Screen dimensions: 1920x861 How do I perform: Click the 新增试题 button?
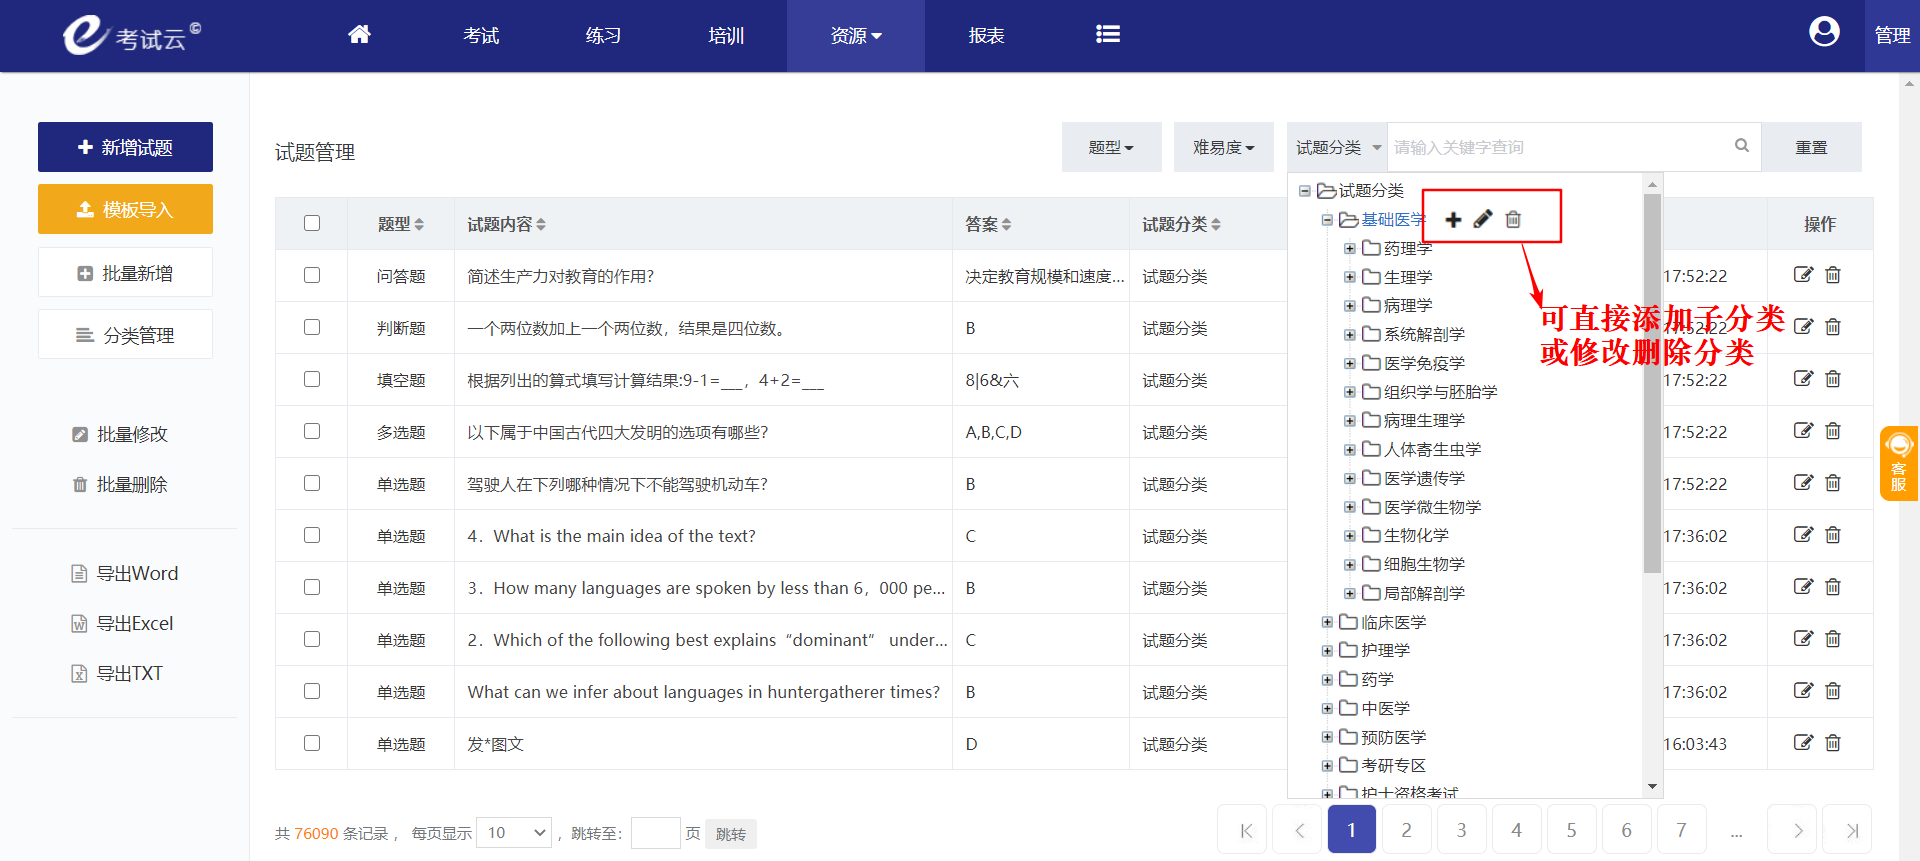pos(125,147)
